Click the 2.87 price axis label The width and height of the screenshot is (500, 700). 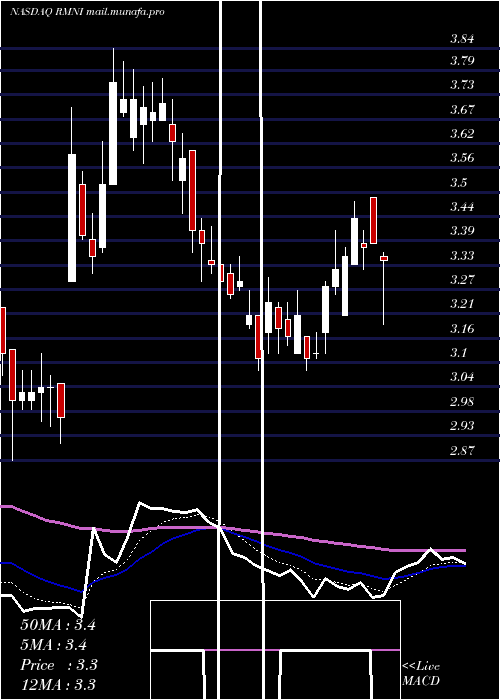[x=462, y=450]
